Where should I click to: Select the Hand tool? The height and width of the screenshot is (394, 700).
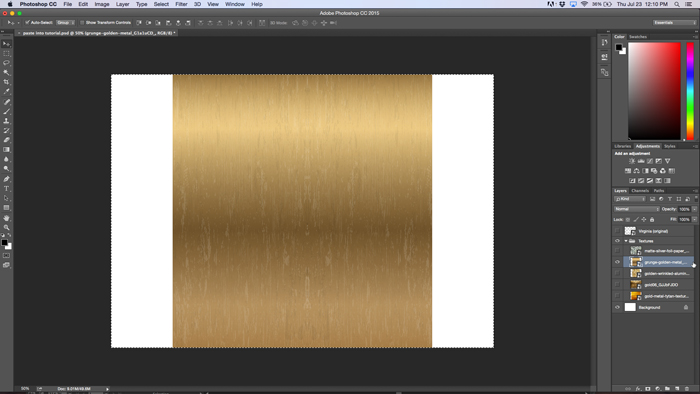(6, 218)
